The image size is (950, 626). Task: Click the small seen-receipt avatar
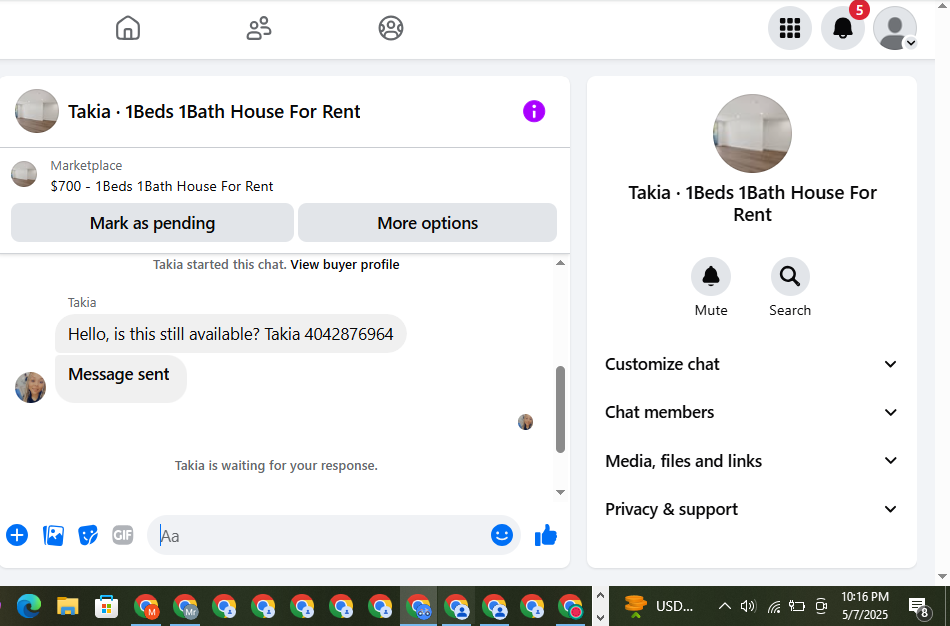click(525, 422)
